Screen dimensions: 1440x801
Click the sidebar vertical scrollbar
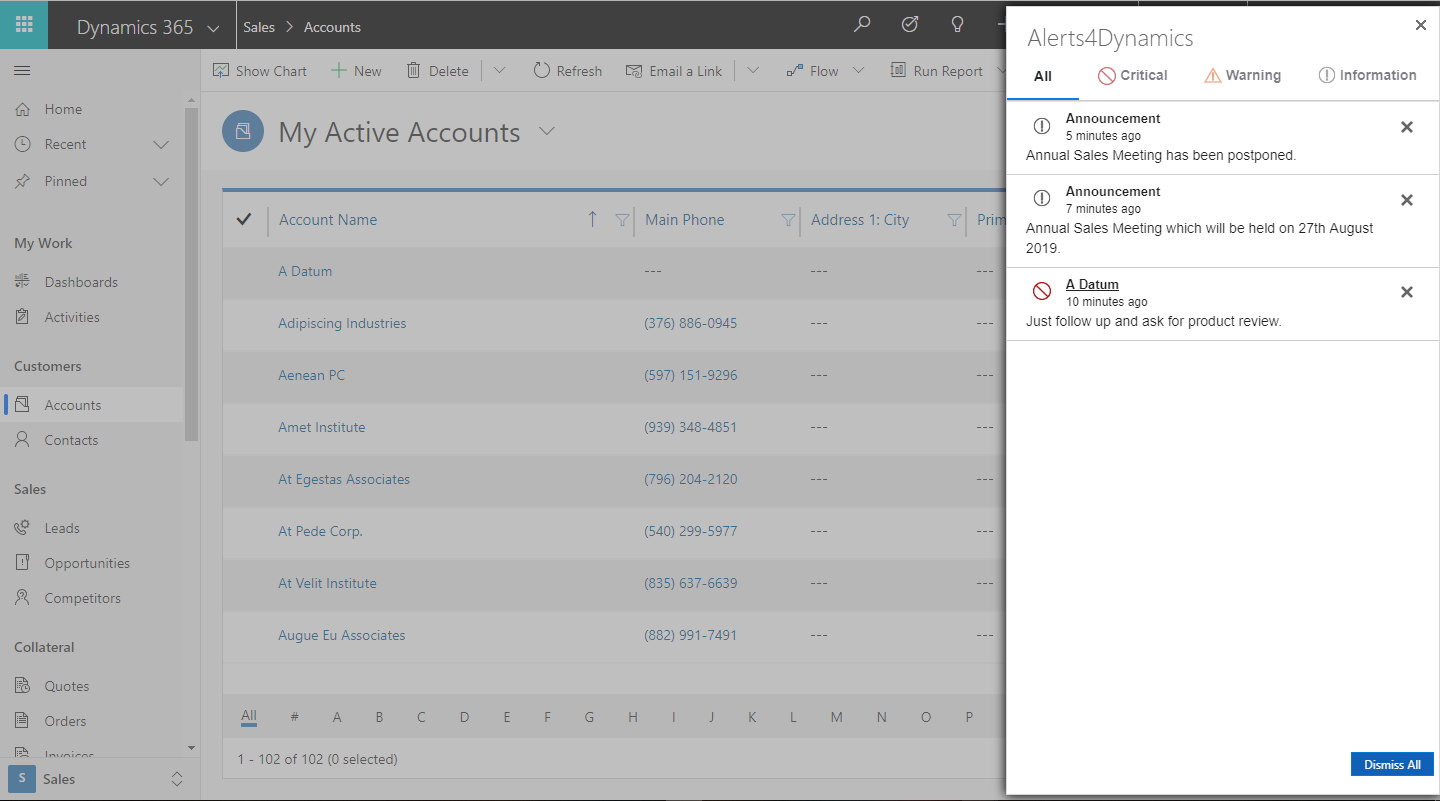191,275
